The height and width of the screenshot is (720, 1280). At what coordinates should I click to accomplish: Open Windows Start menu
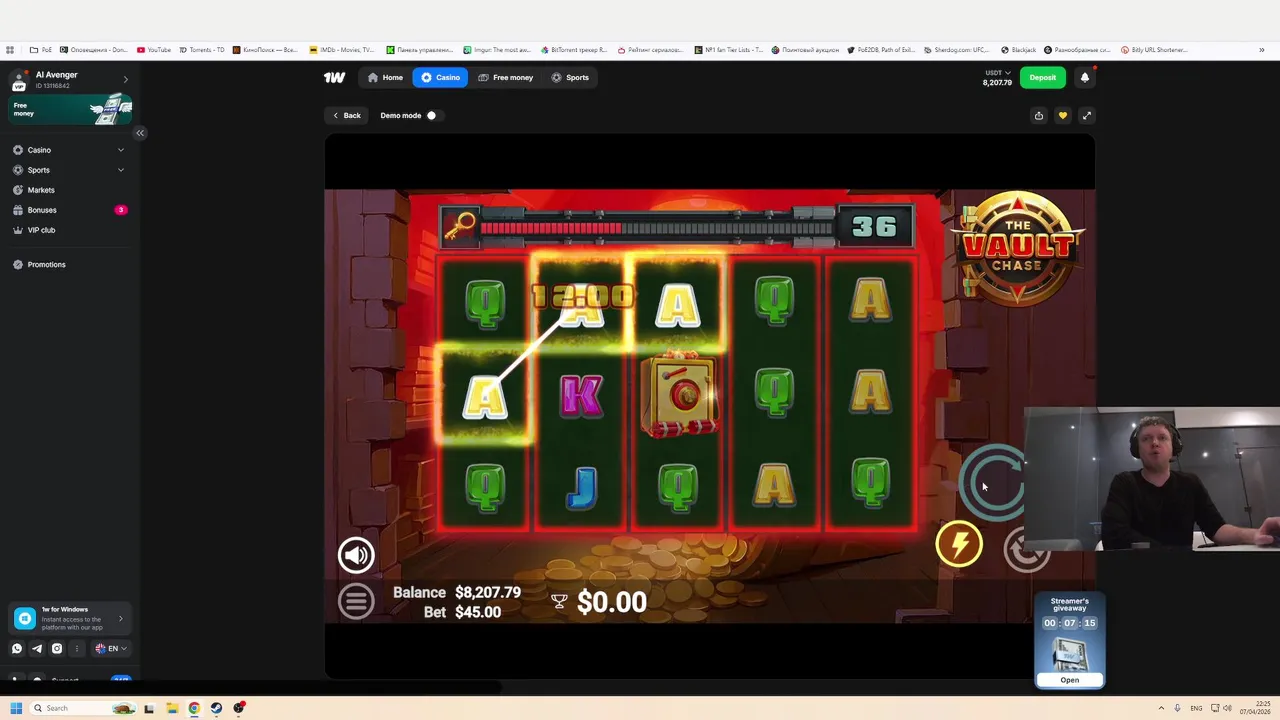click(x=16, y=708)
